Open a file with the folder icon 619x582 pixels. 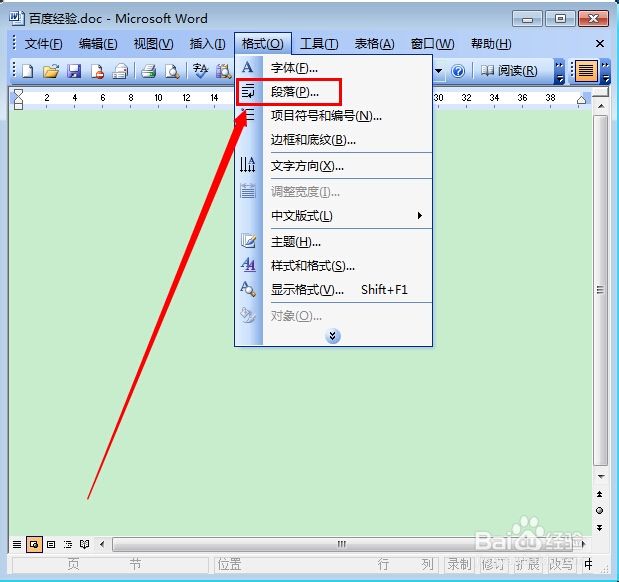[51, 71]
